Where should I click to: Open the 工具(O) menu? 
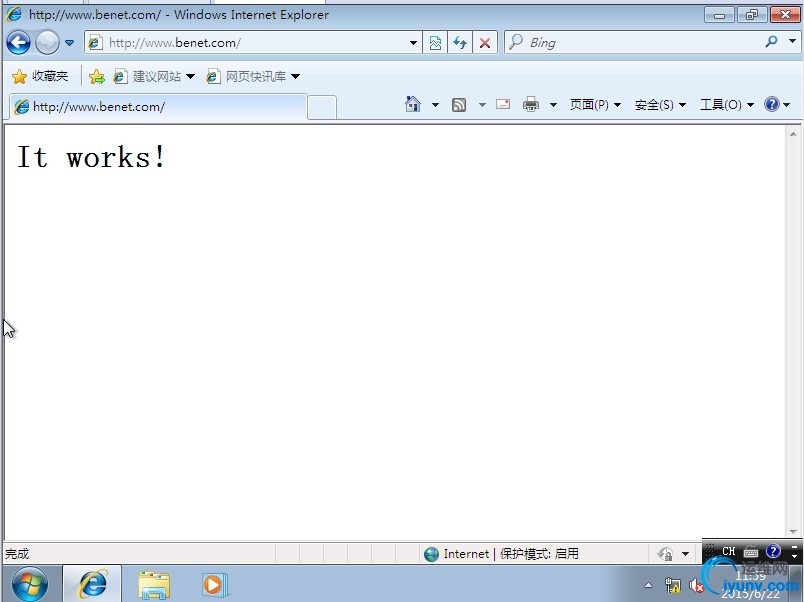(726, 105)
